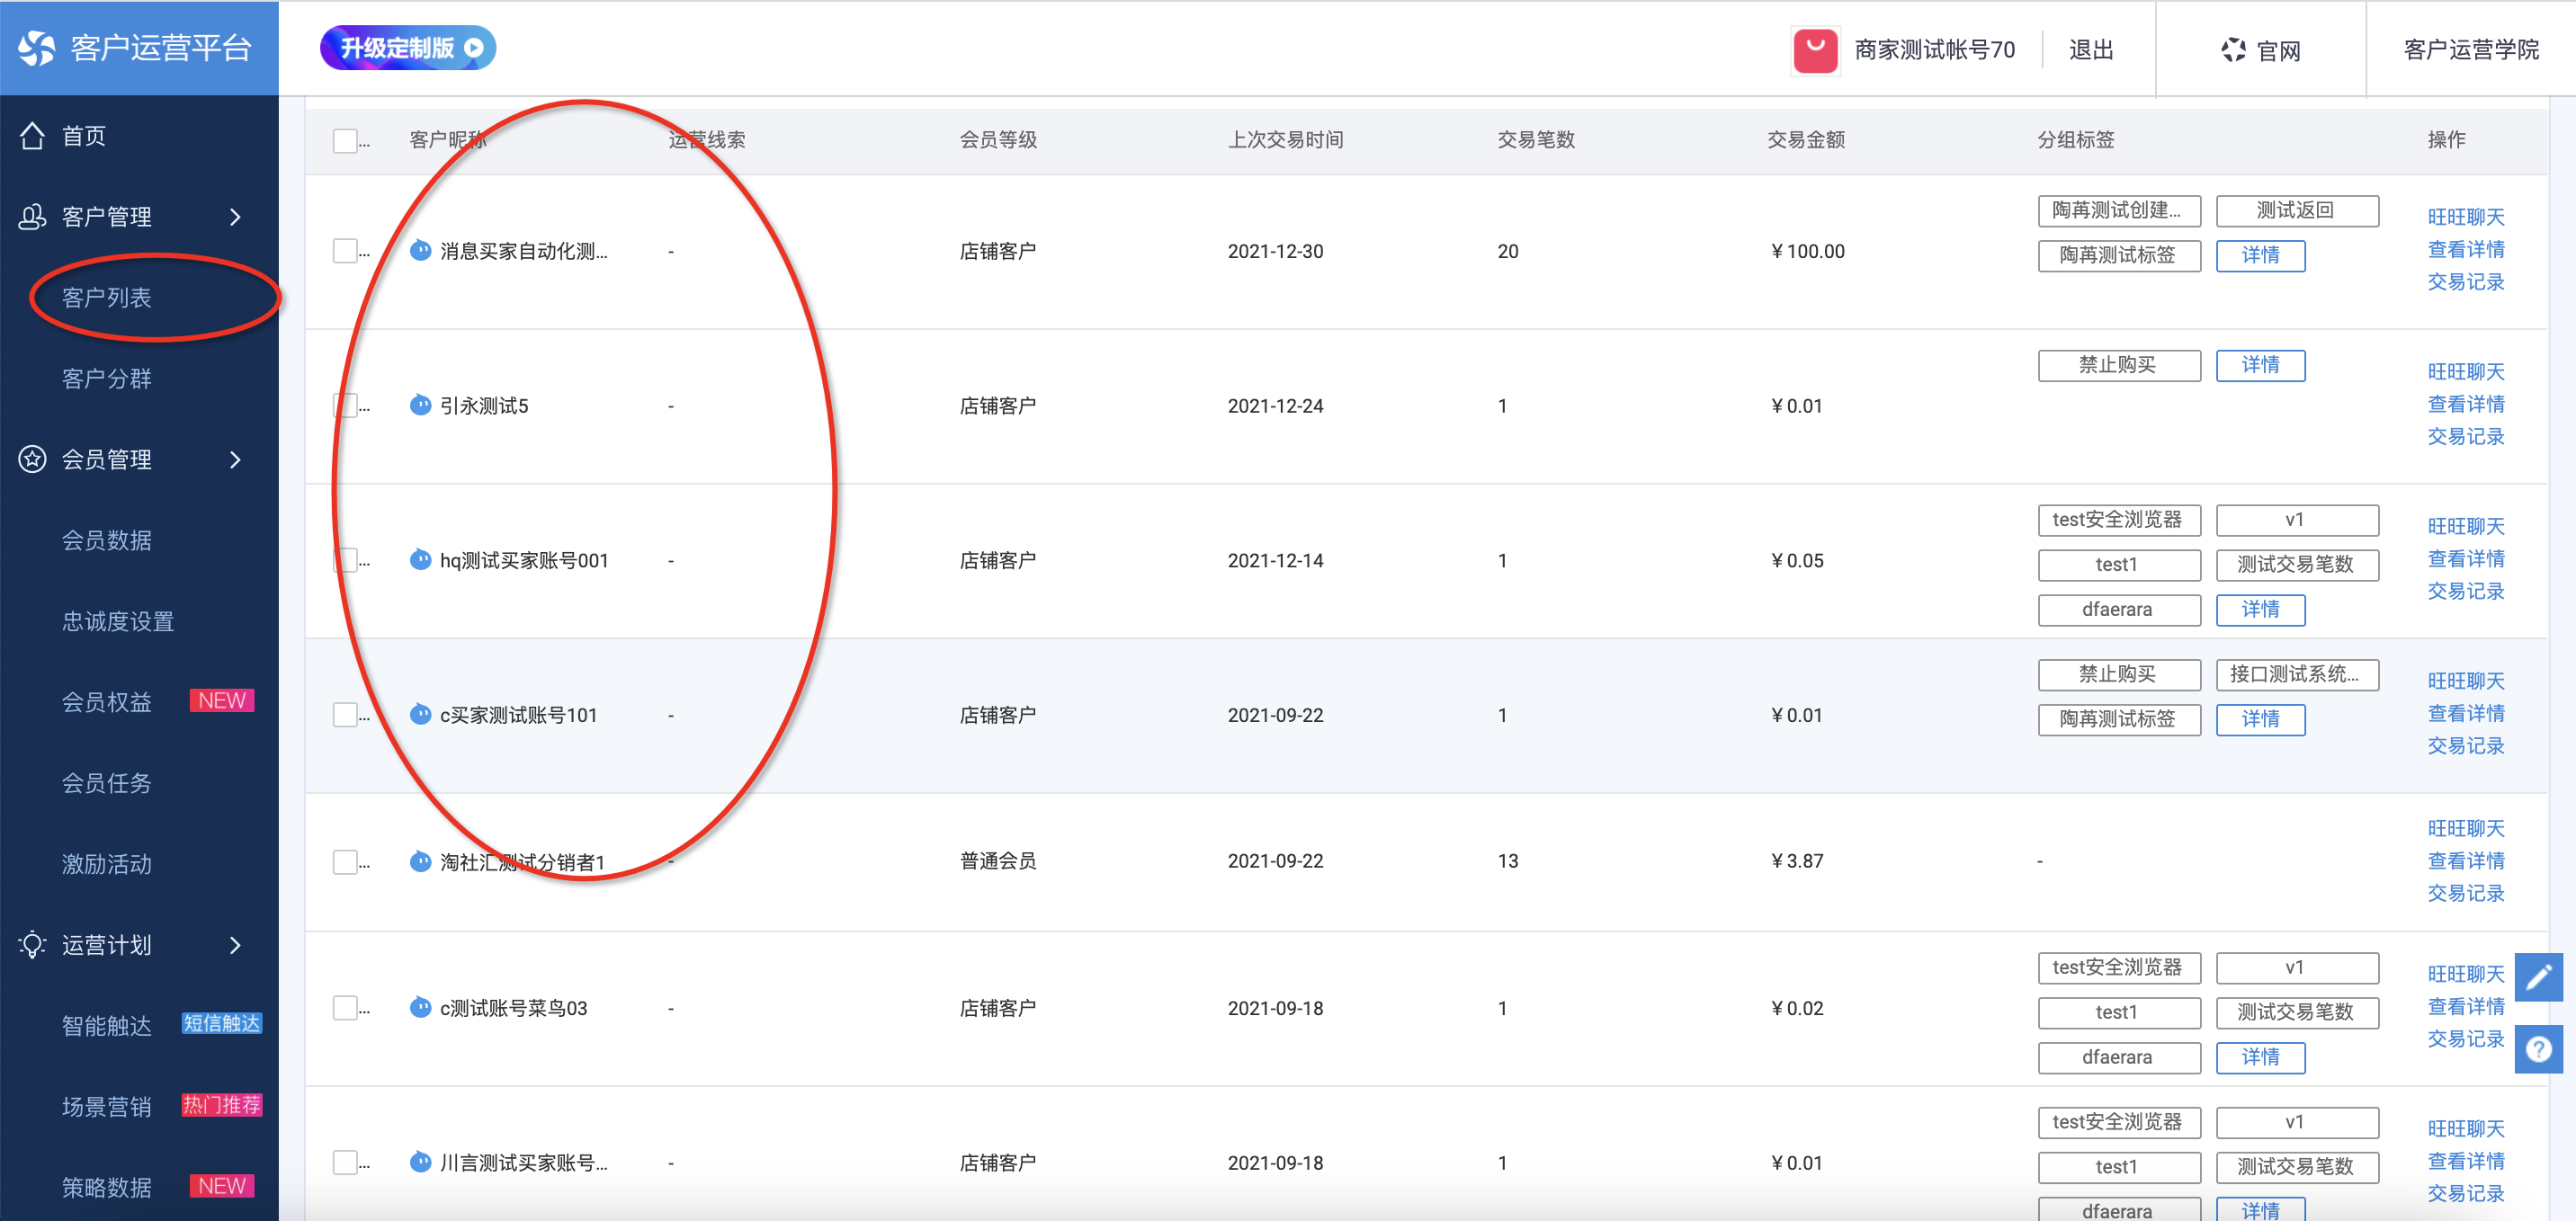Go to 忠诚度设置 menu item
Viewport: 2576px width, 1221px height.
point(118,621)
